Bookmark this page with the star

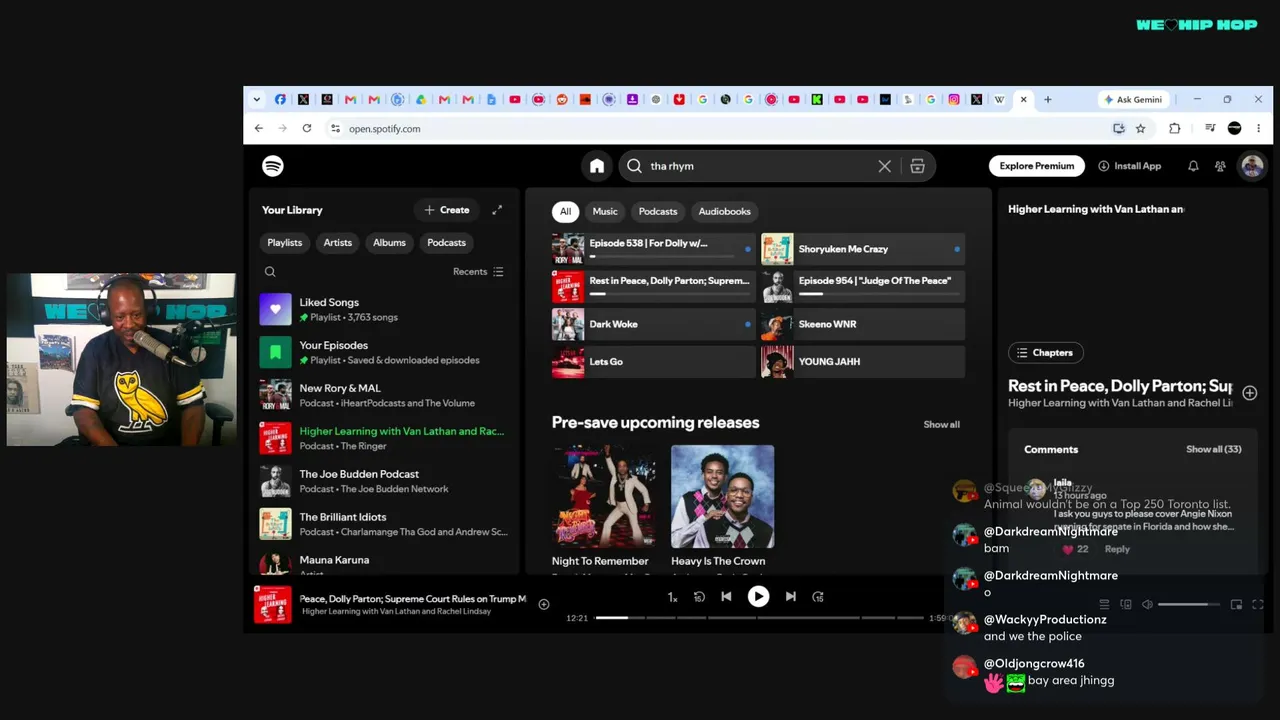coord(1140,128)
